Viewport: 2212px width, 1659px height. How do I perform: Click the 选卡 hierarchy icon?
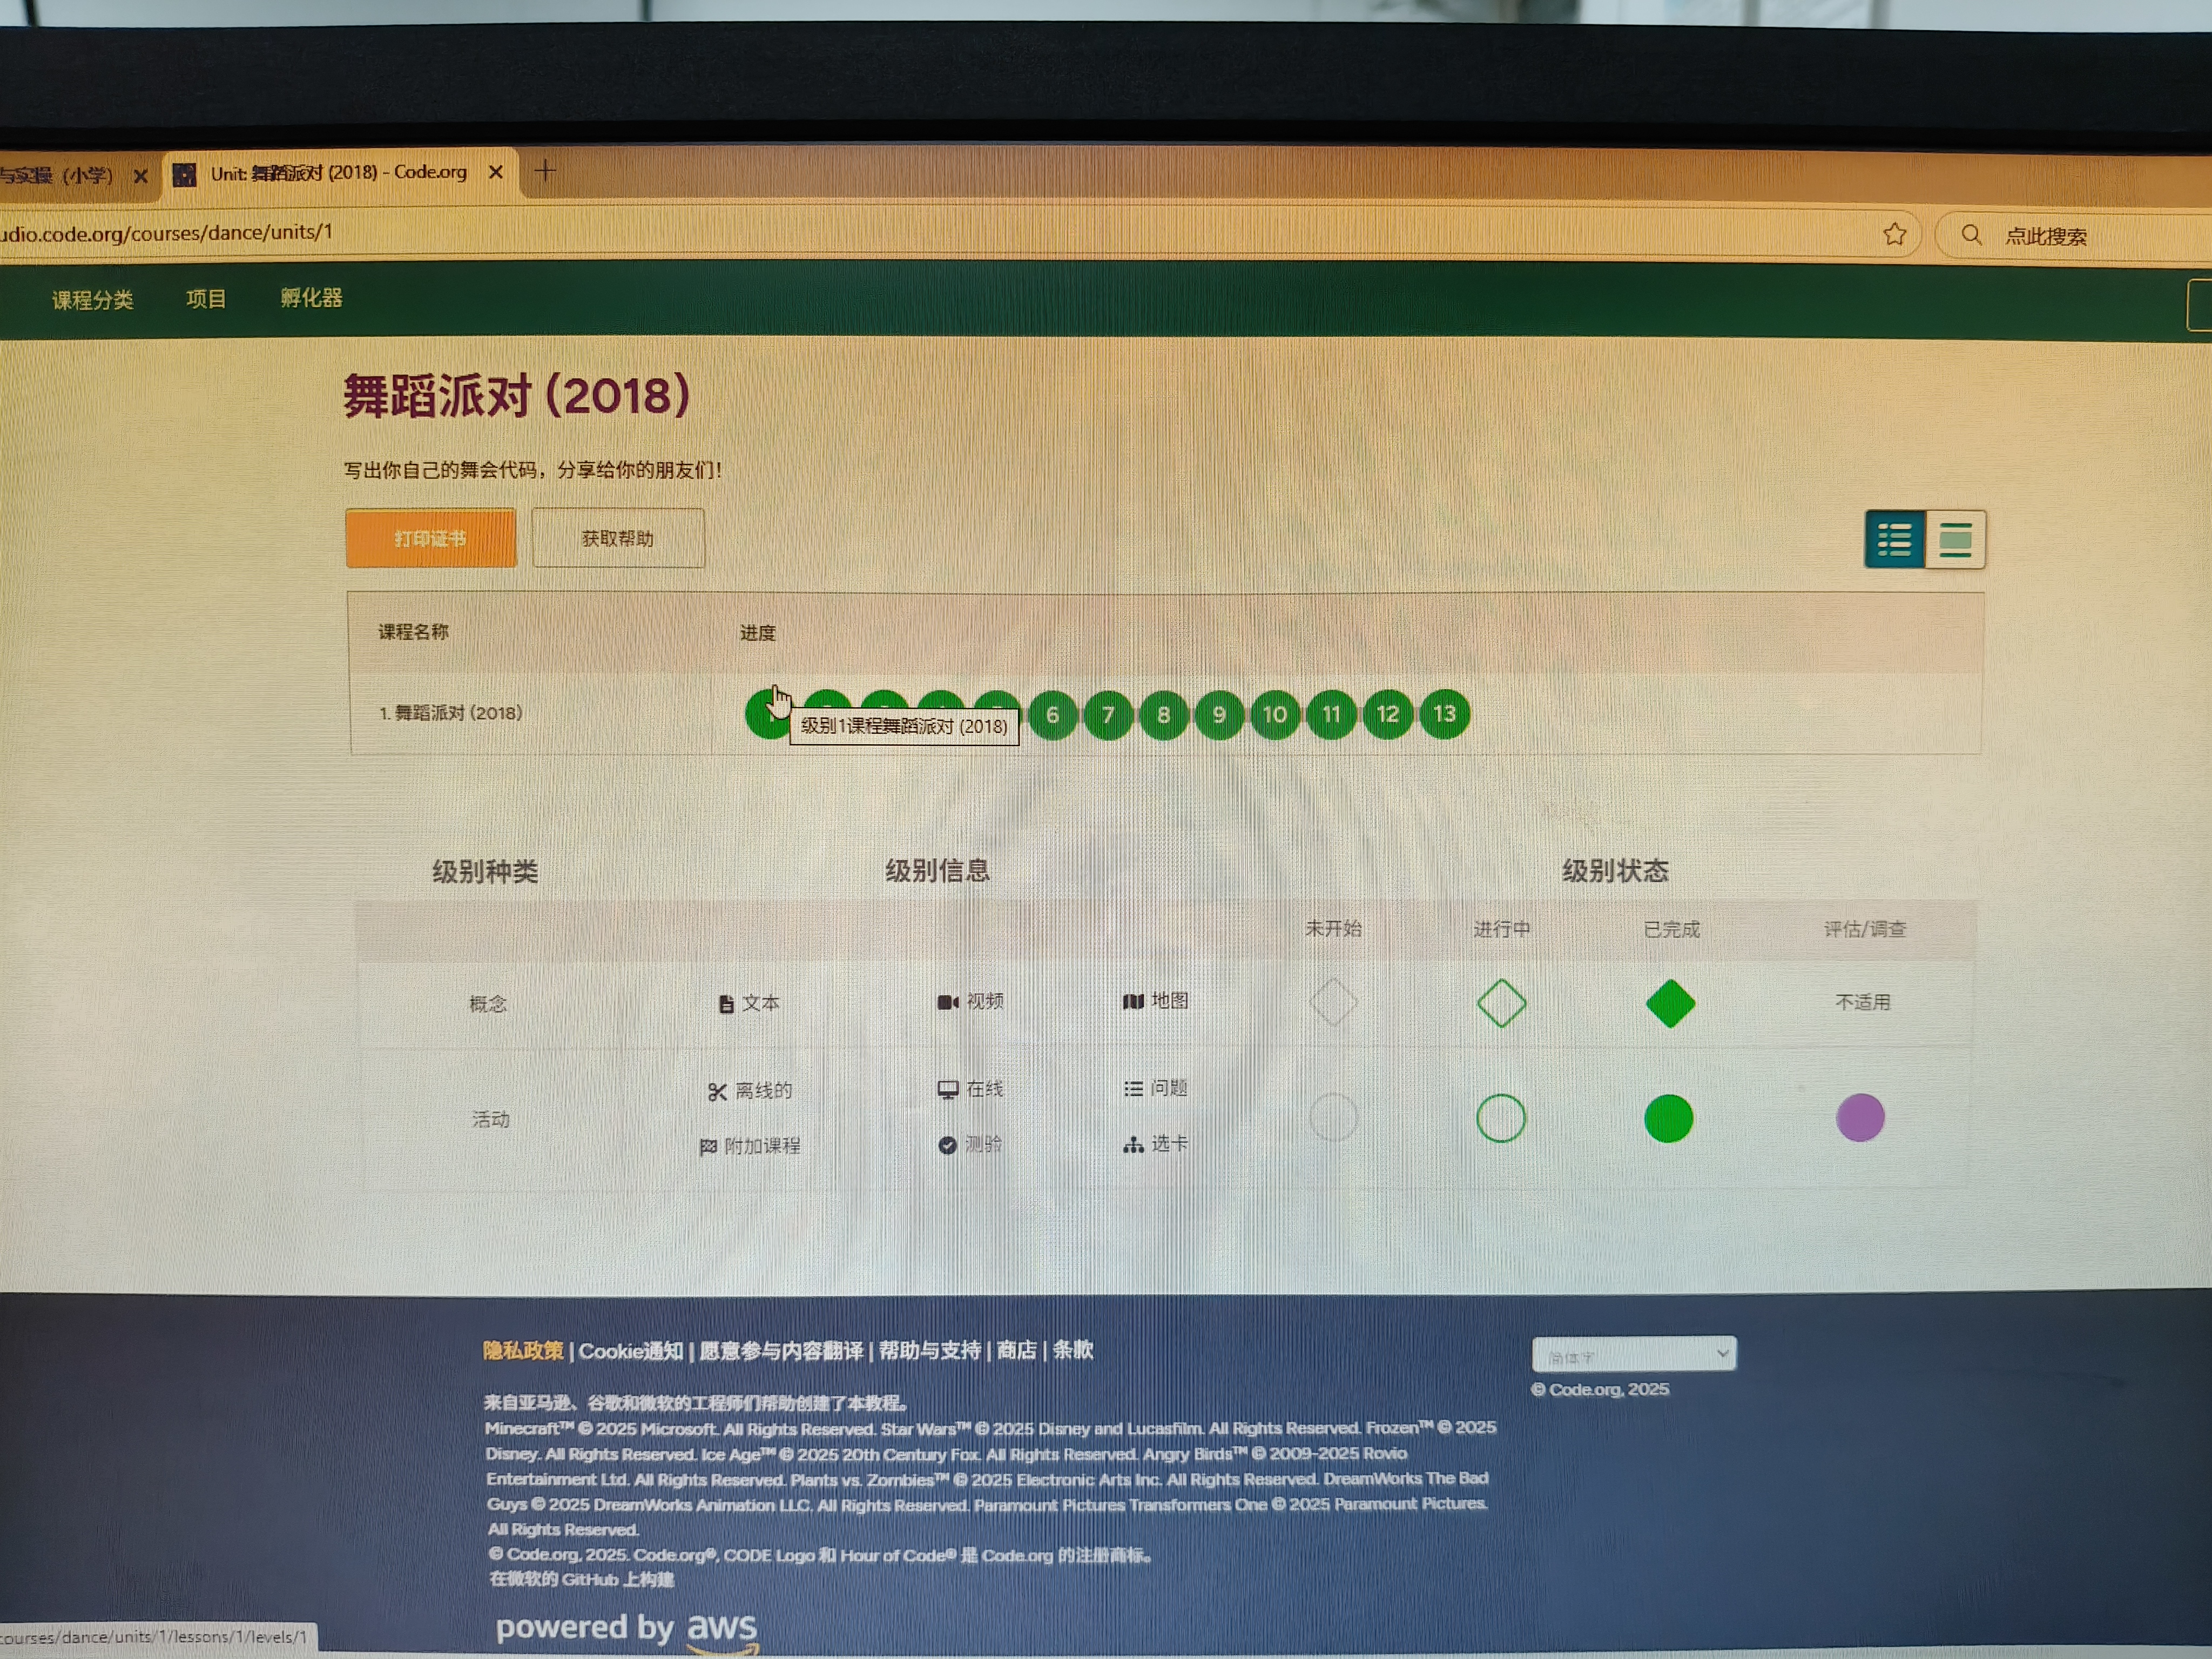1133,1145
